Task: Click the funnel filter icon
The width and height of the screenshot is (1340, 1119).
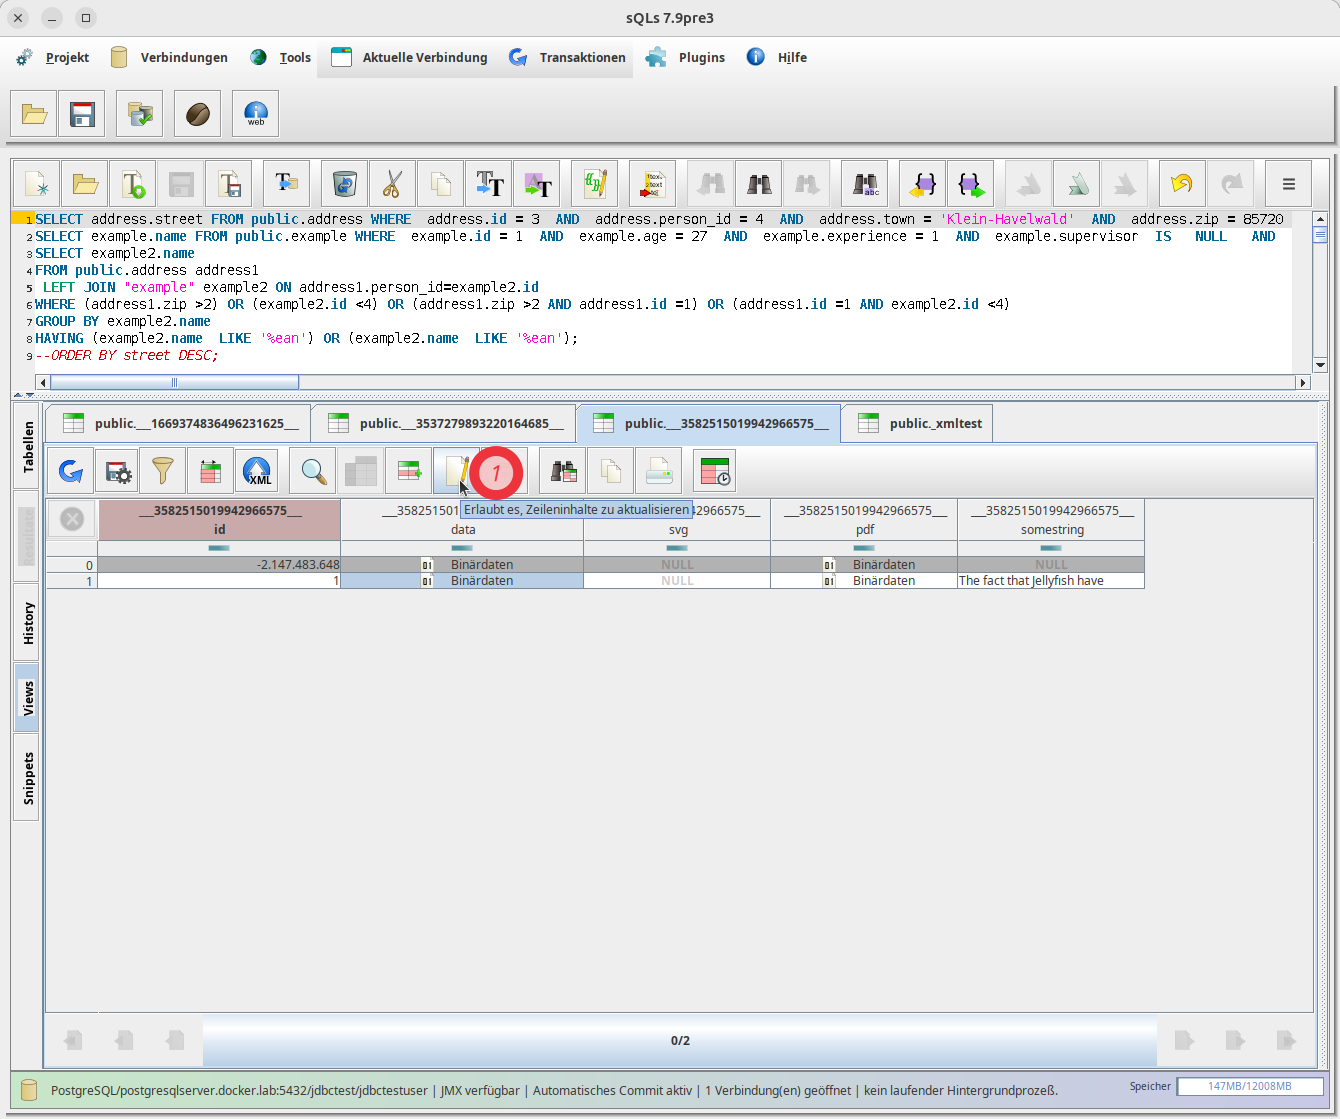Action: (163, 471)
